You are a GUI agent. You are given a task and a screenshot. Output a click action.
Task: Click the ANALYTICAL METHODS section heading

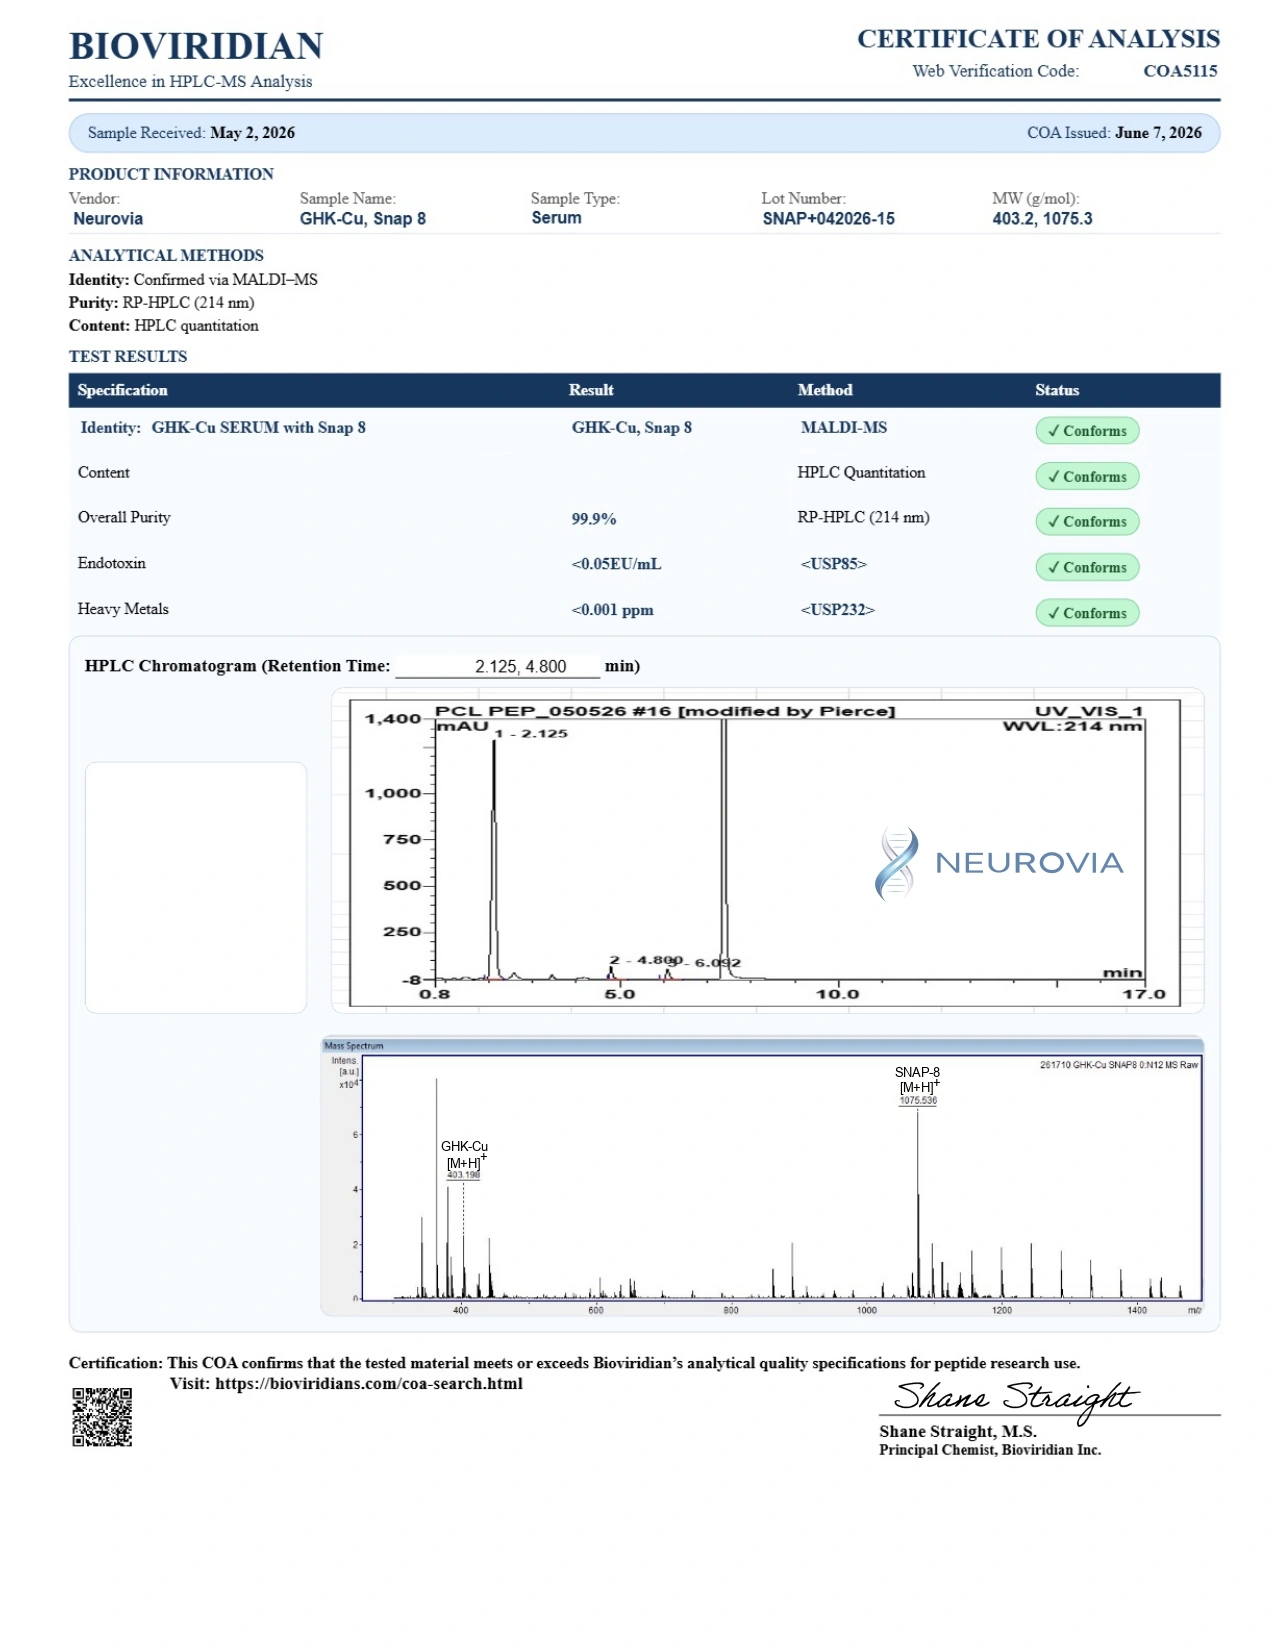click(x=166, y=256)
